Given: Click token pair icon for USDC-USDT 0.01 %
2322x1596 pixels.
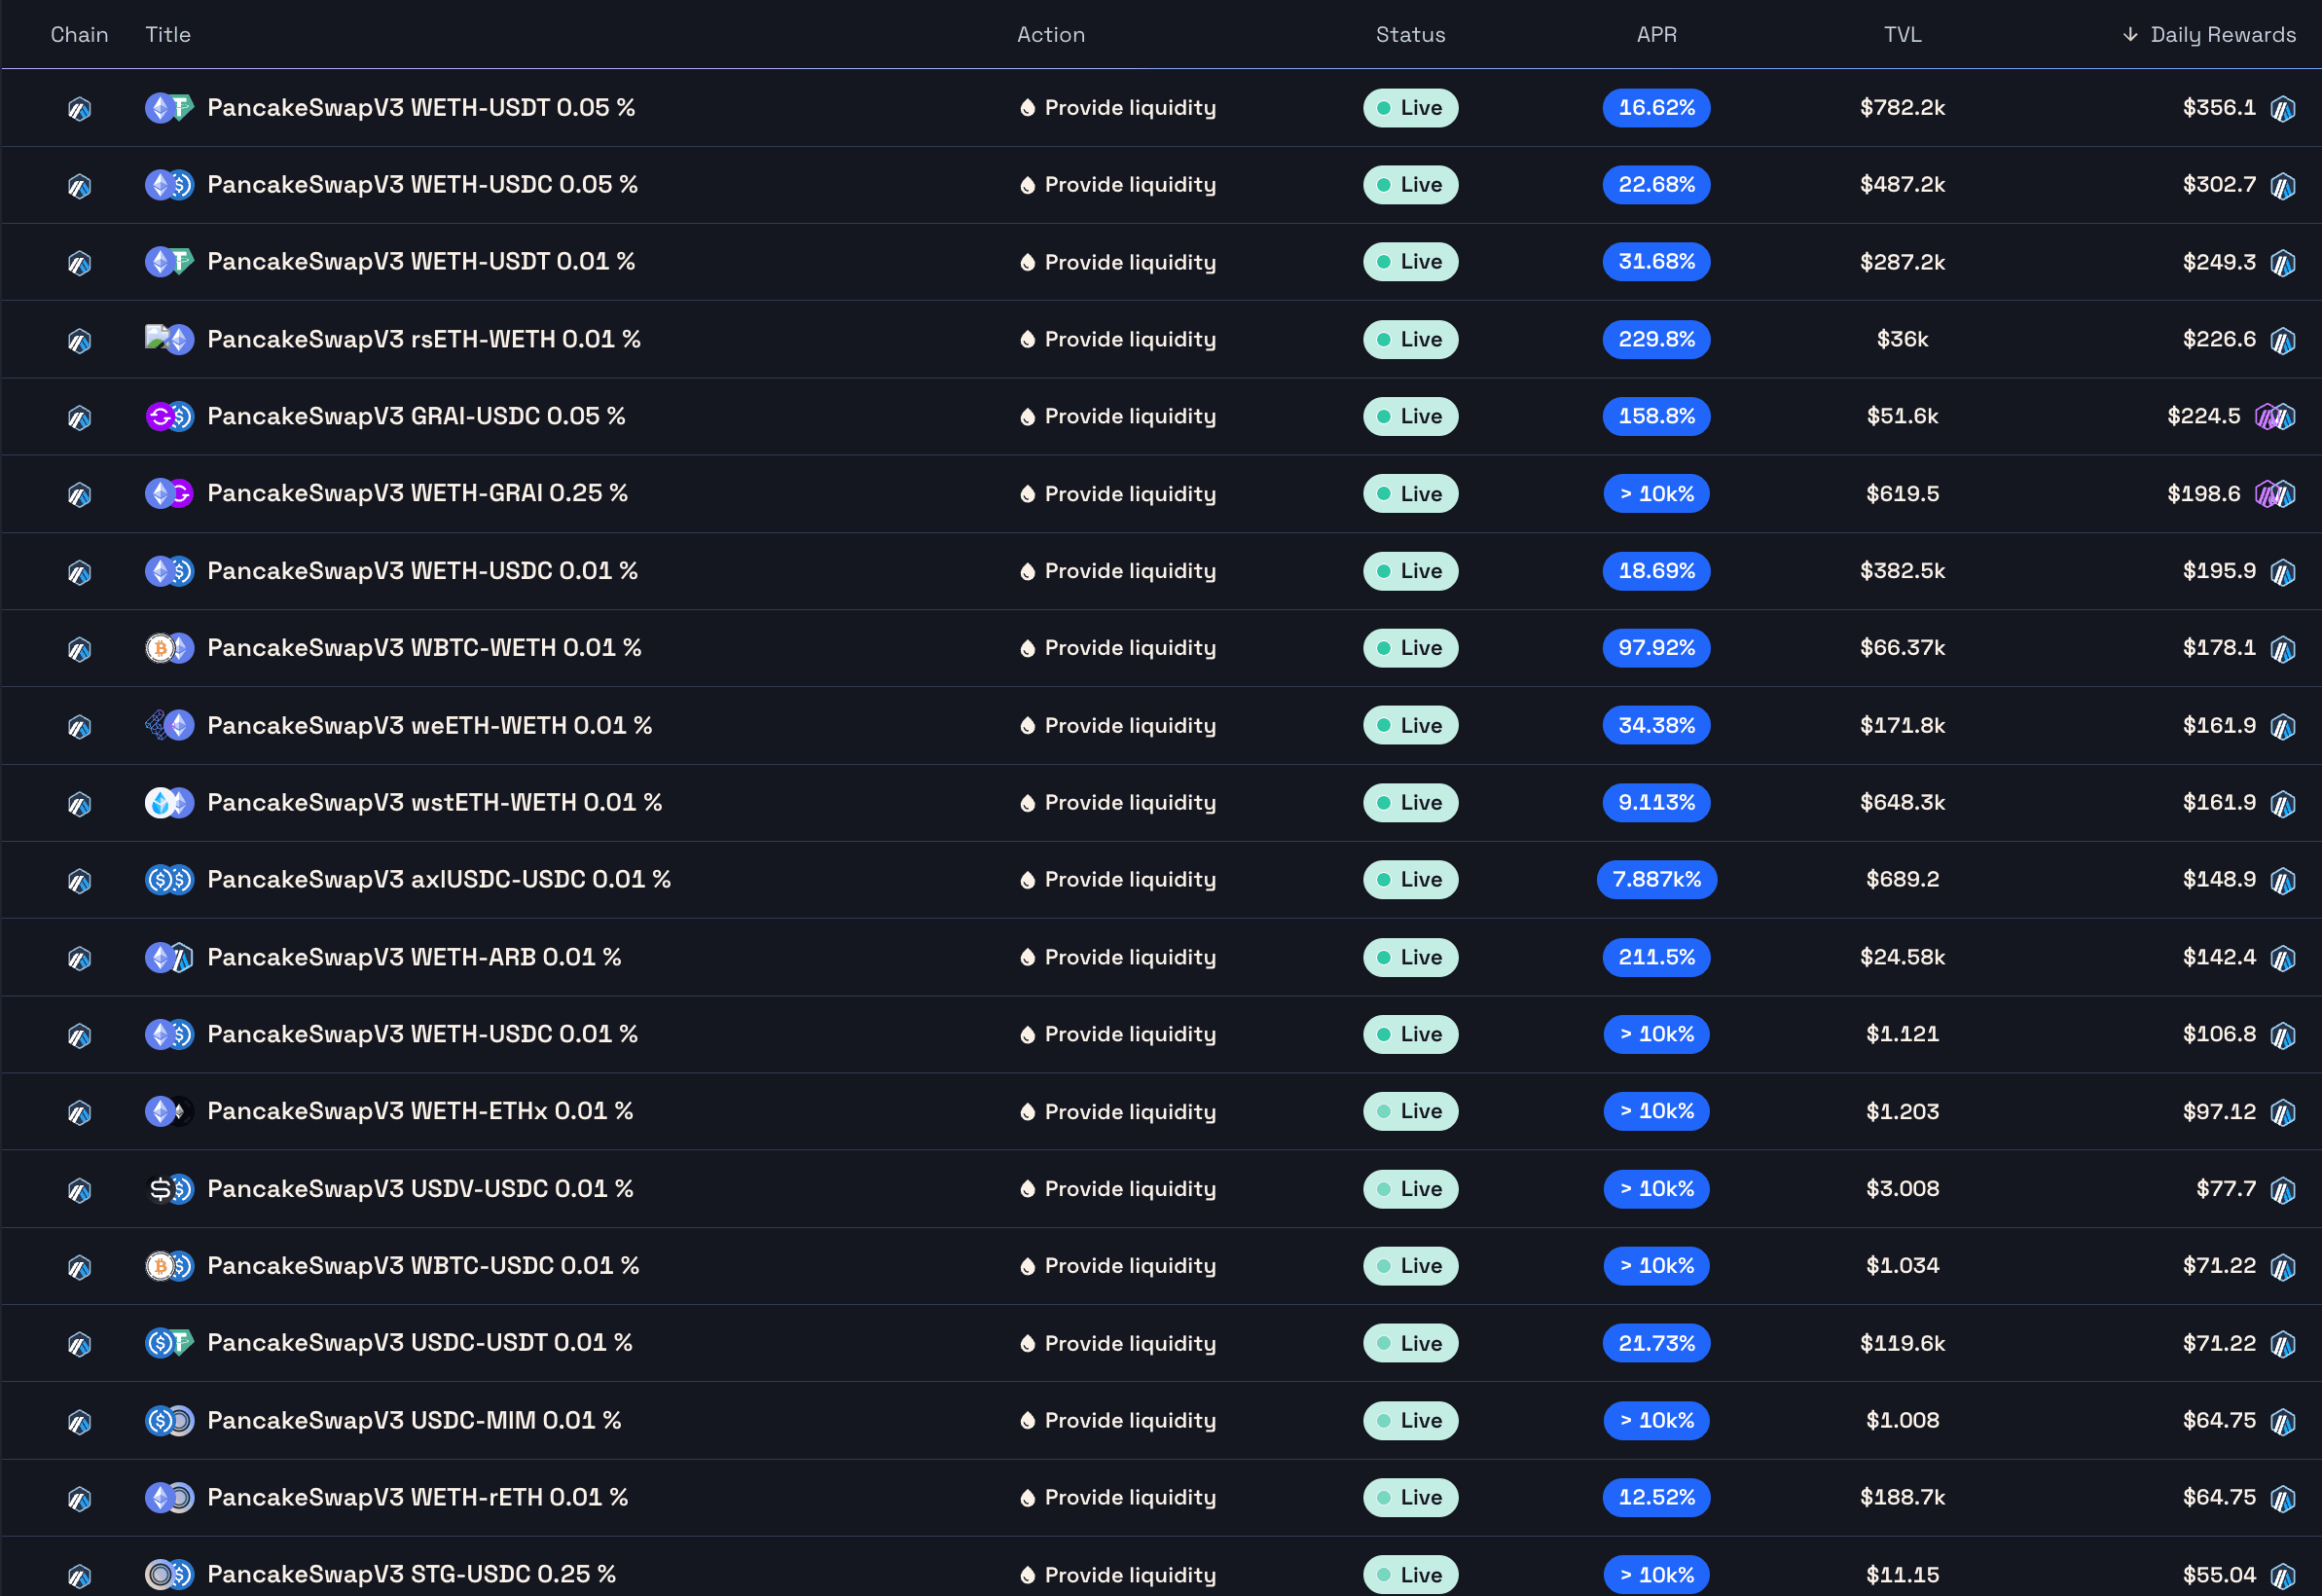Looking at the screenshot, I should coord(169,1343).
